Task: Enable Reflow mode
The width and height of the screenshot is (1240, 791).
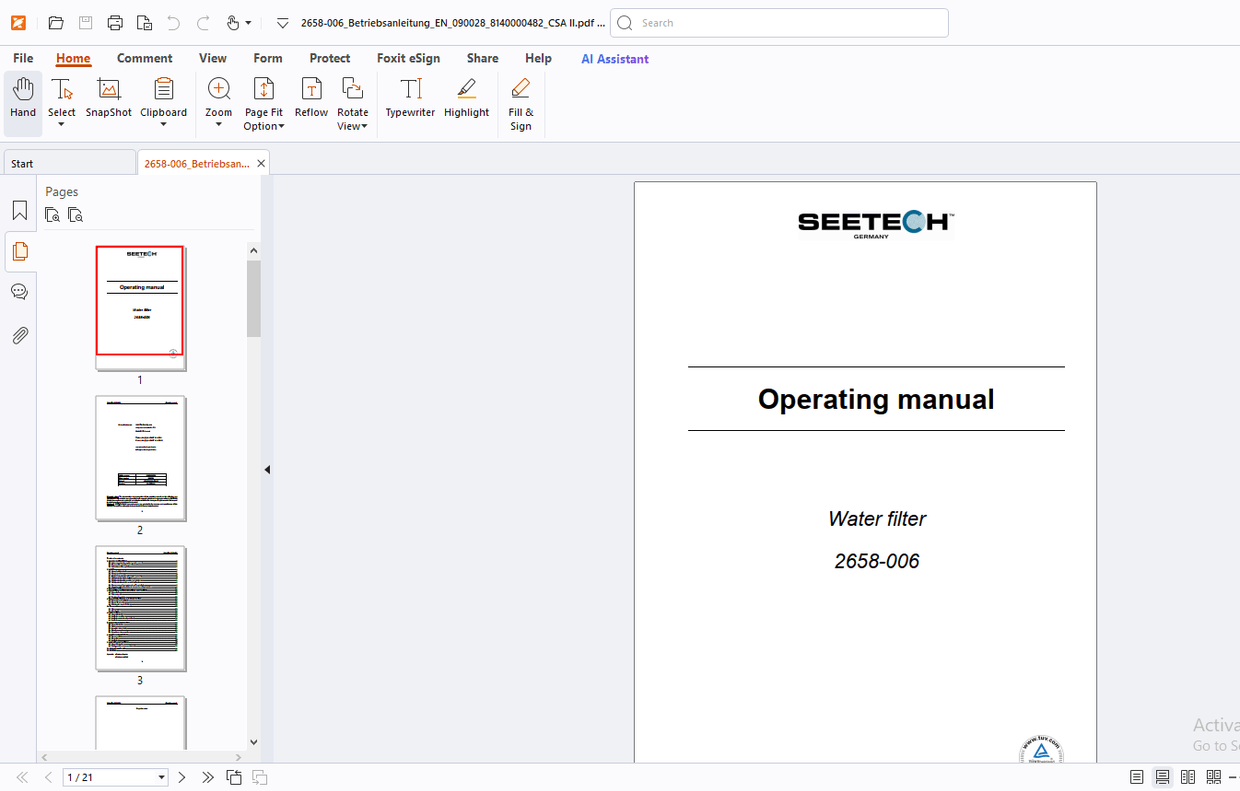Action: pos(311,100)
